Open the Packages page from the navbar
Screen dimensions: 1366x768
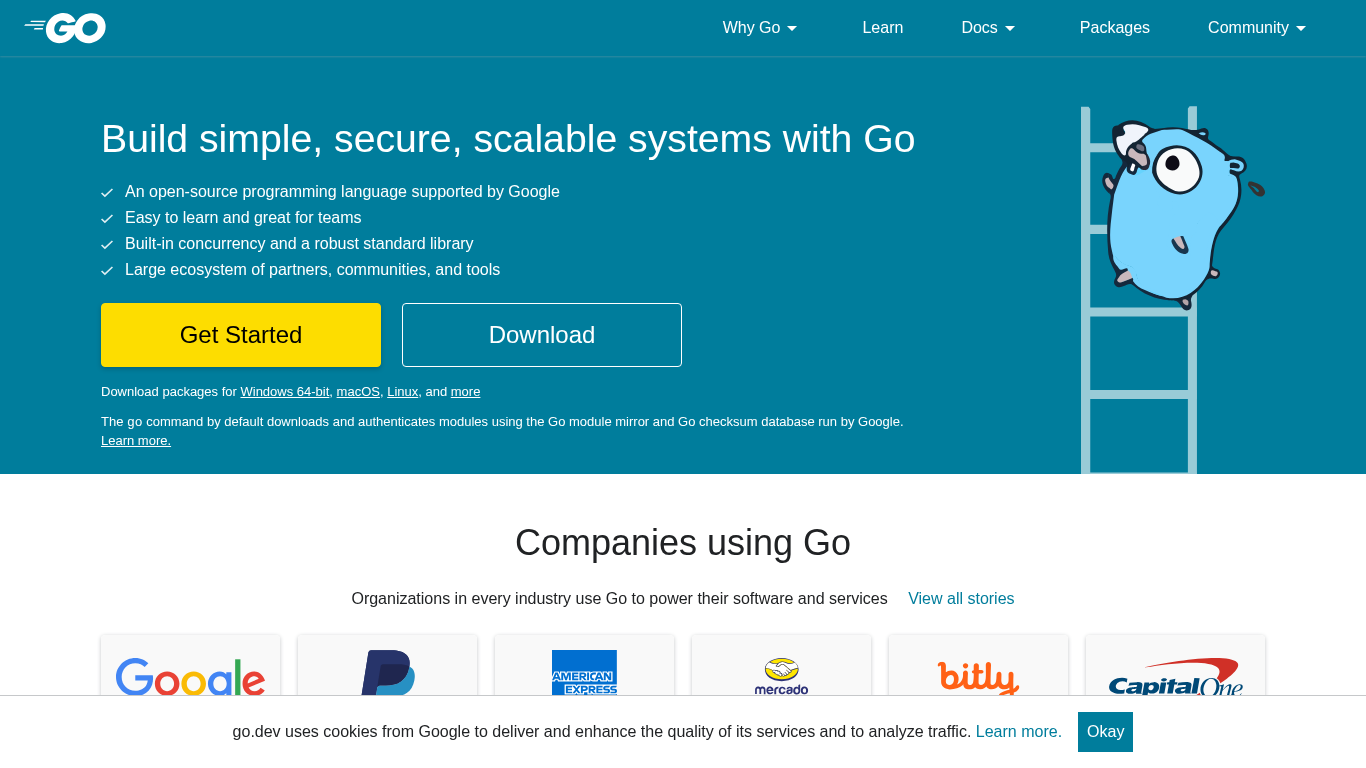click(x=1115, y=28)
